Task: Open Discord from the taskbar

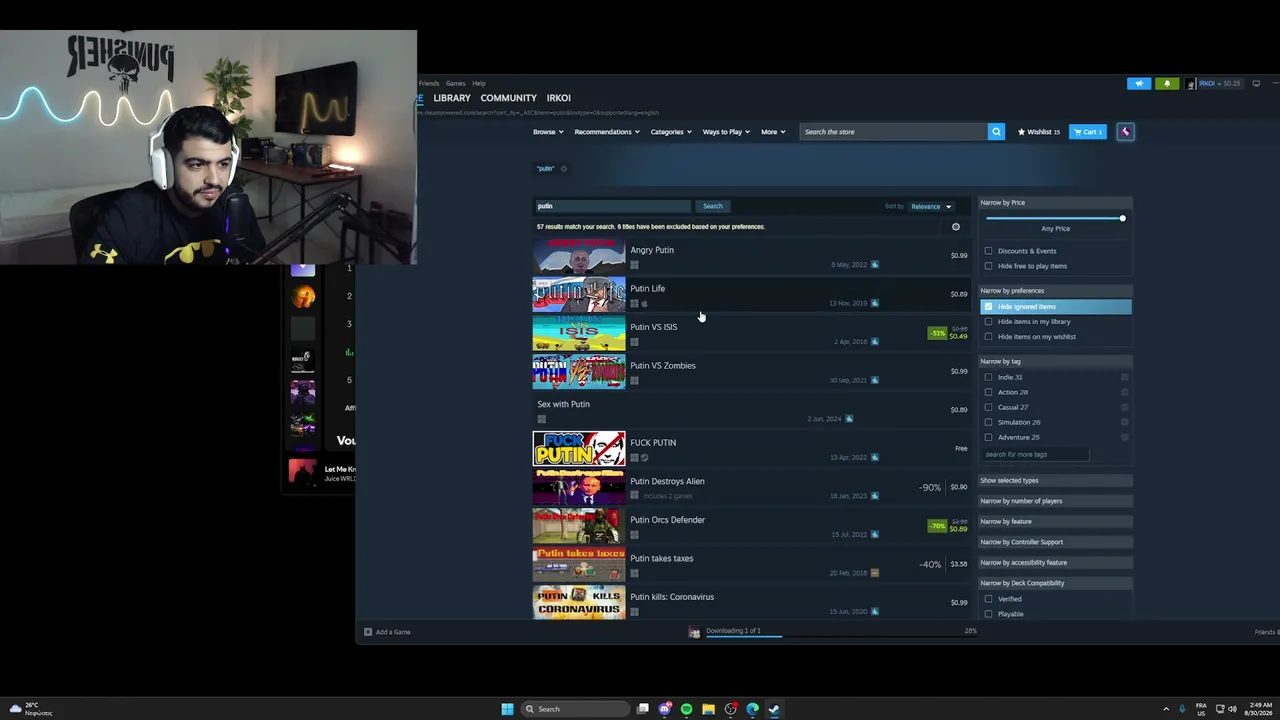Action: tap(665, 709)
